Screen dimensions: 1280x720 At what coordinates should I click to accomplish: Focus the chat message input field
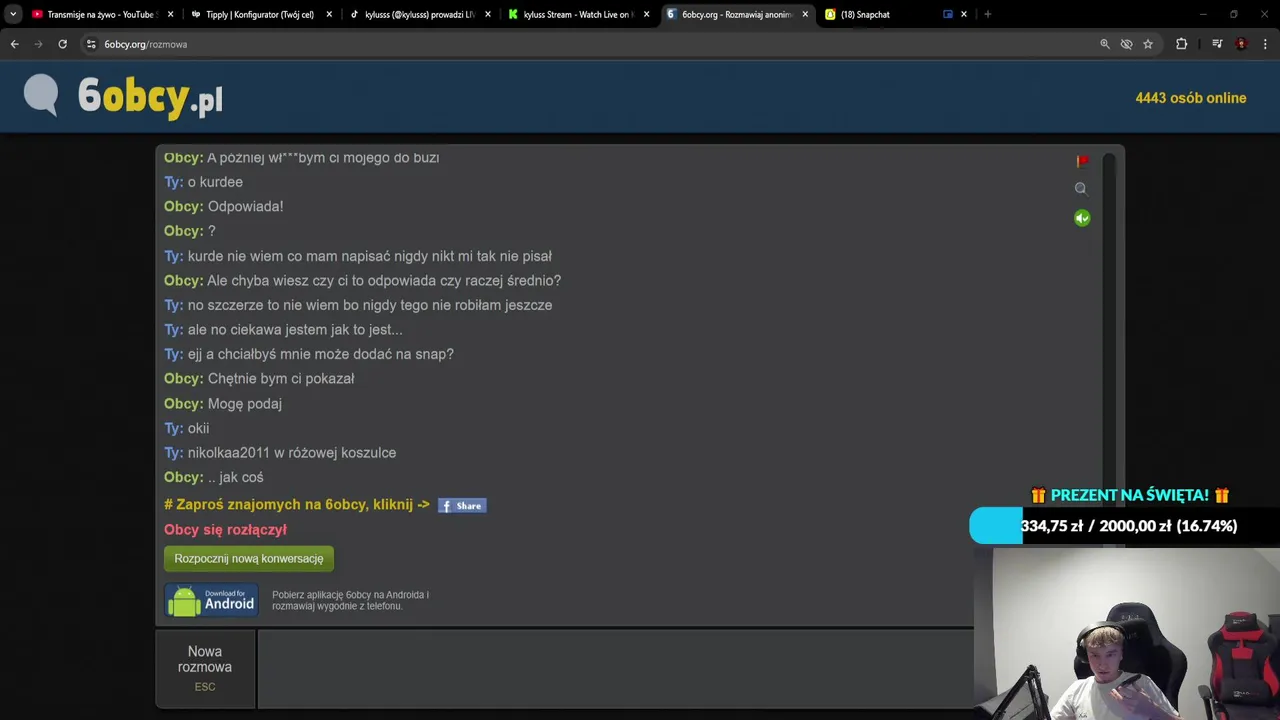click(616, 668)
